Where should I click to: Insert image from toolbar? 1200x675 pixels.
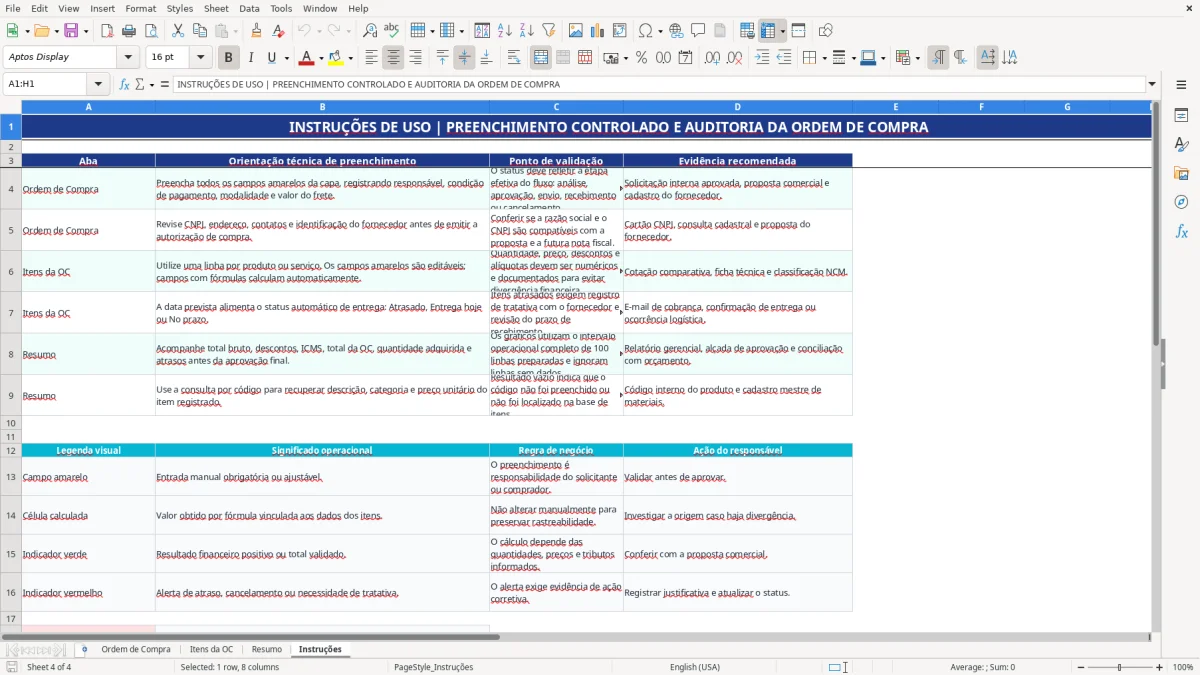pos(577,31)
